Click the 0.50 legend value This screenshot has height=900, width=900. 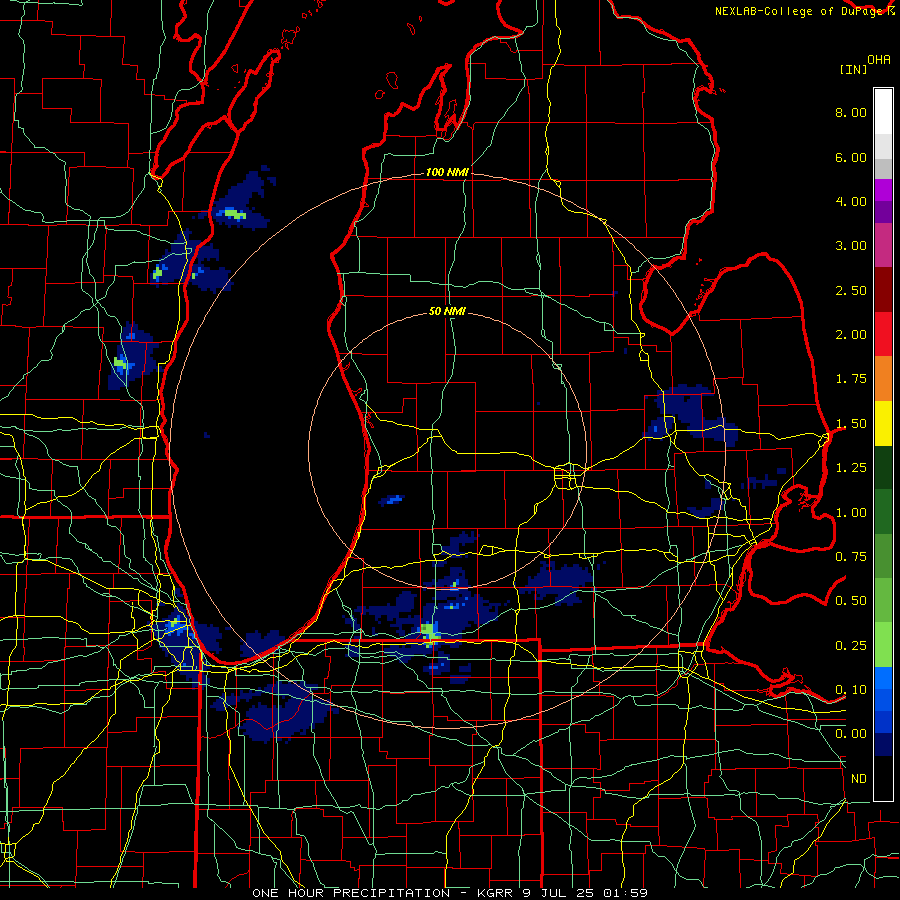coord(851,601)
